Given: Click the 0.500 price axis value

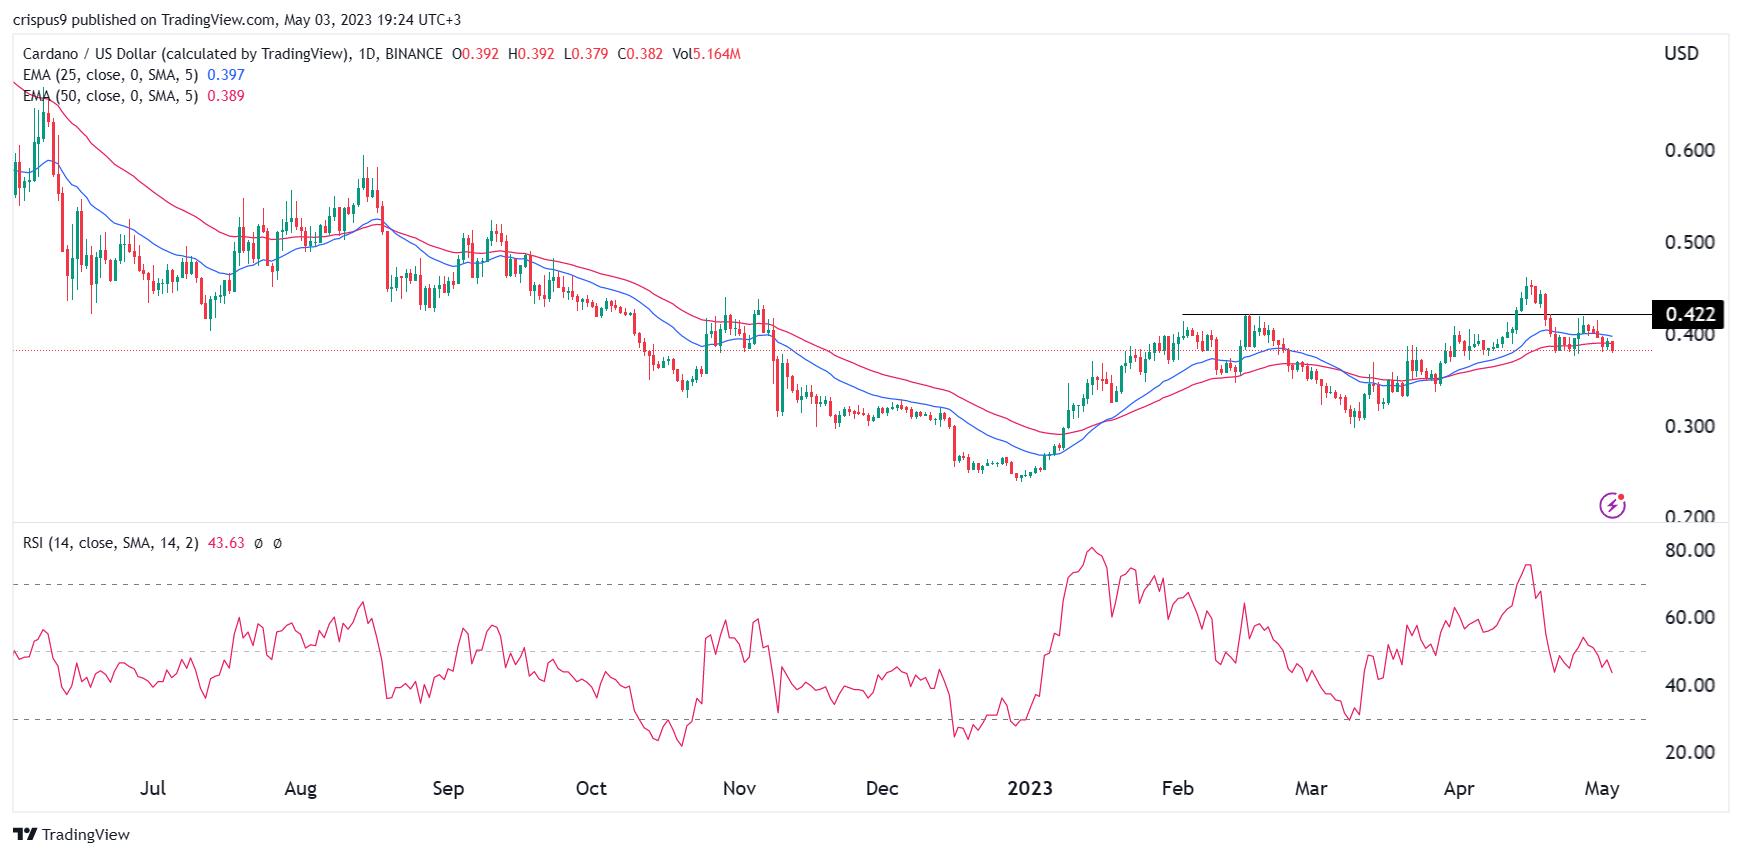Looking at the screenshot, I should [x=1689, y=242].
